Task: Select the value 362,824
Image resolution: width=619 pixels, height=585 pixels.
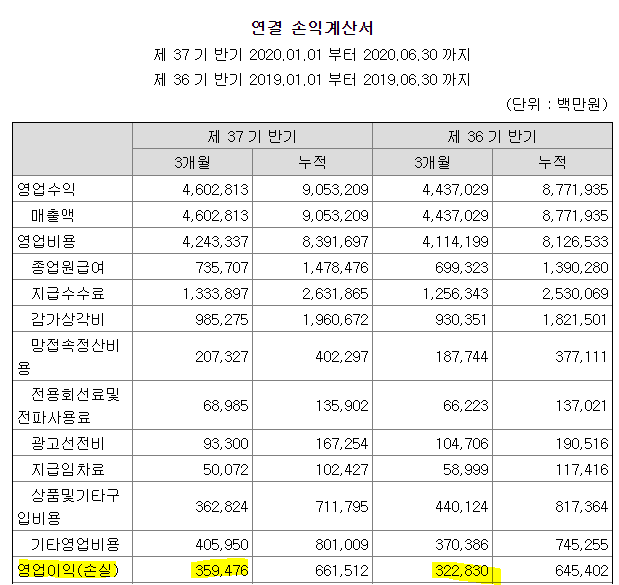Action: click(222, 507)
